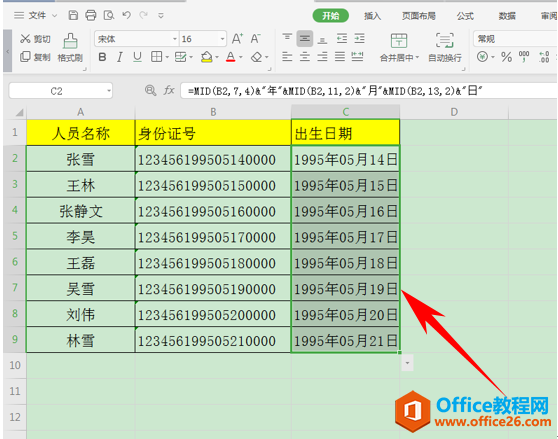Viewport: 558px width, 439px height.
Task: Select column B header
Action: pos(213,112)
